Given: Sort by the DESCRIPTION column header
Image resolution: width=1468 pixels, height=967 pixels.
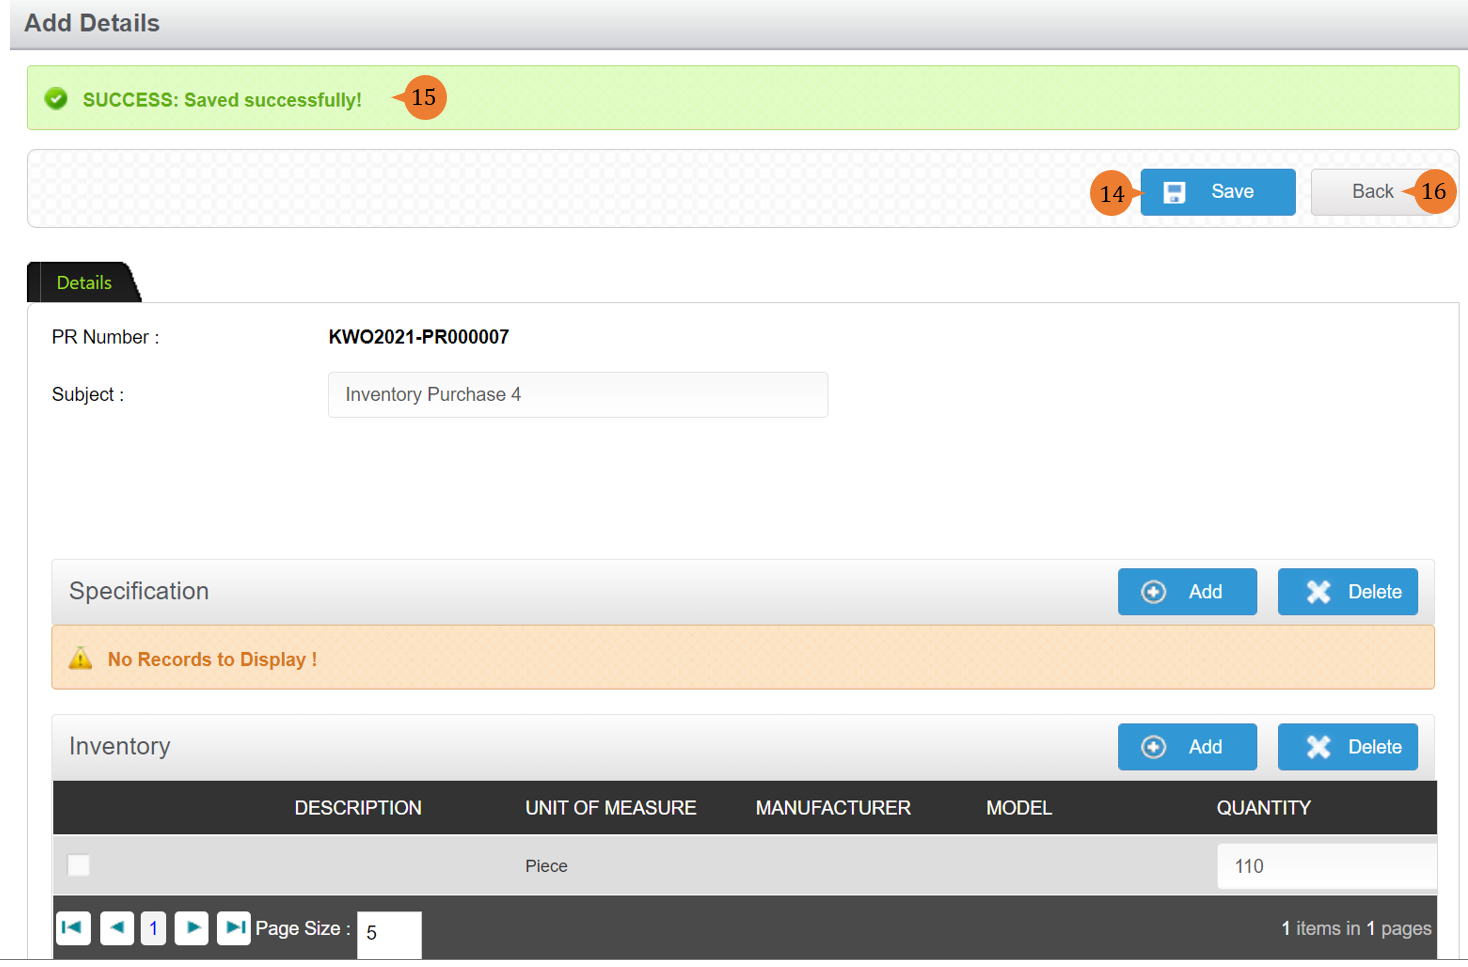Looking at the screenshot, I should [x=358, y=808].
